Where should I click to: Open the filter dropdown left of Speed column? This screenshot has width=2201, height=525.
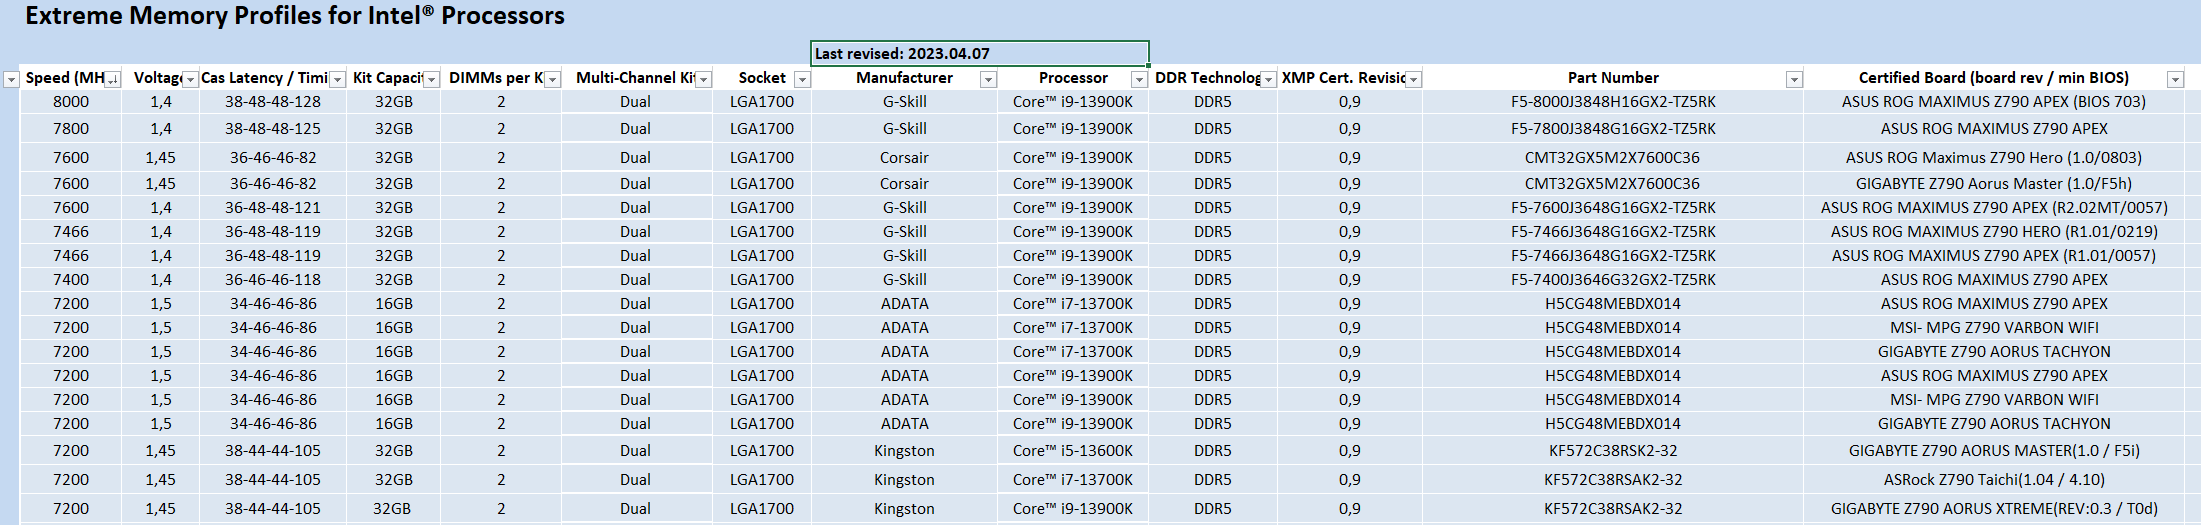[x=11, y=79]
